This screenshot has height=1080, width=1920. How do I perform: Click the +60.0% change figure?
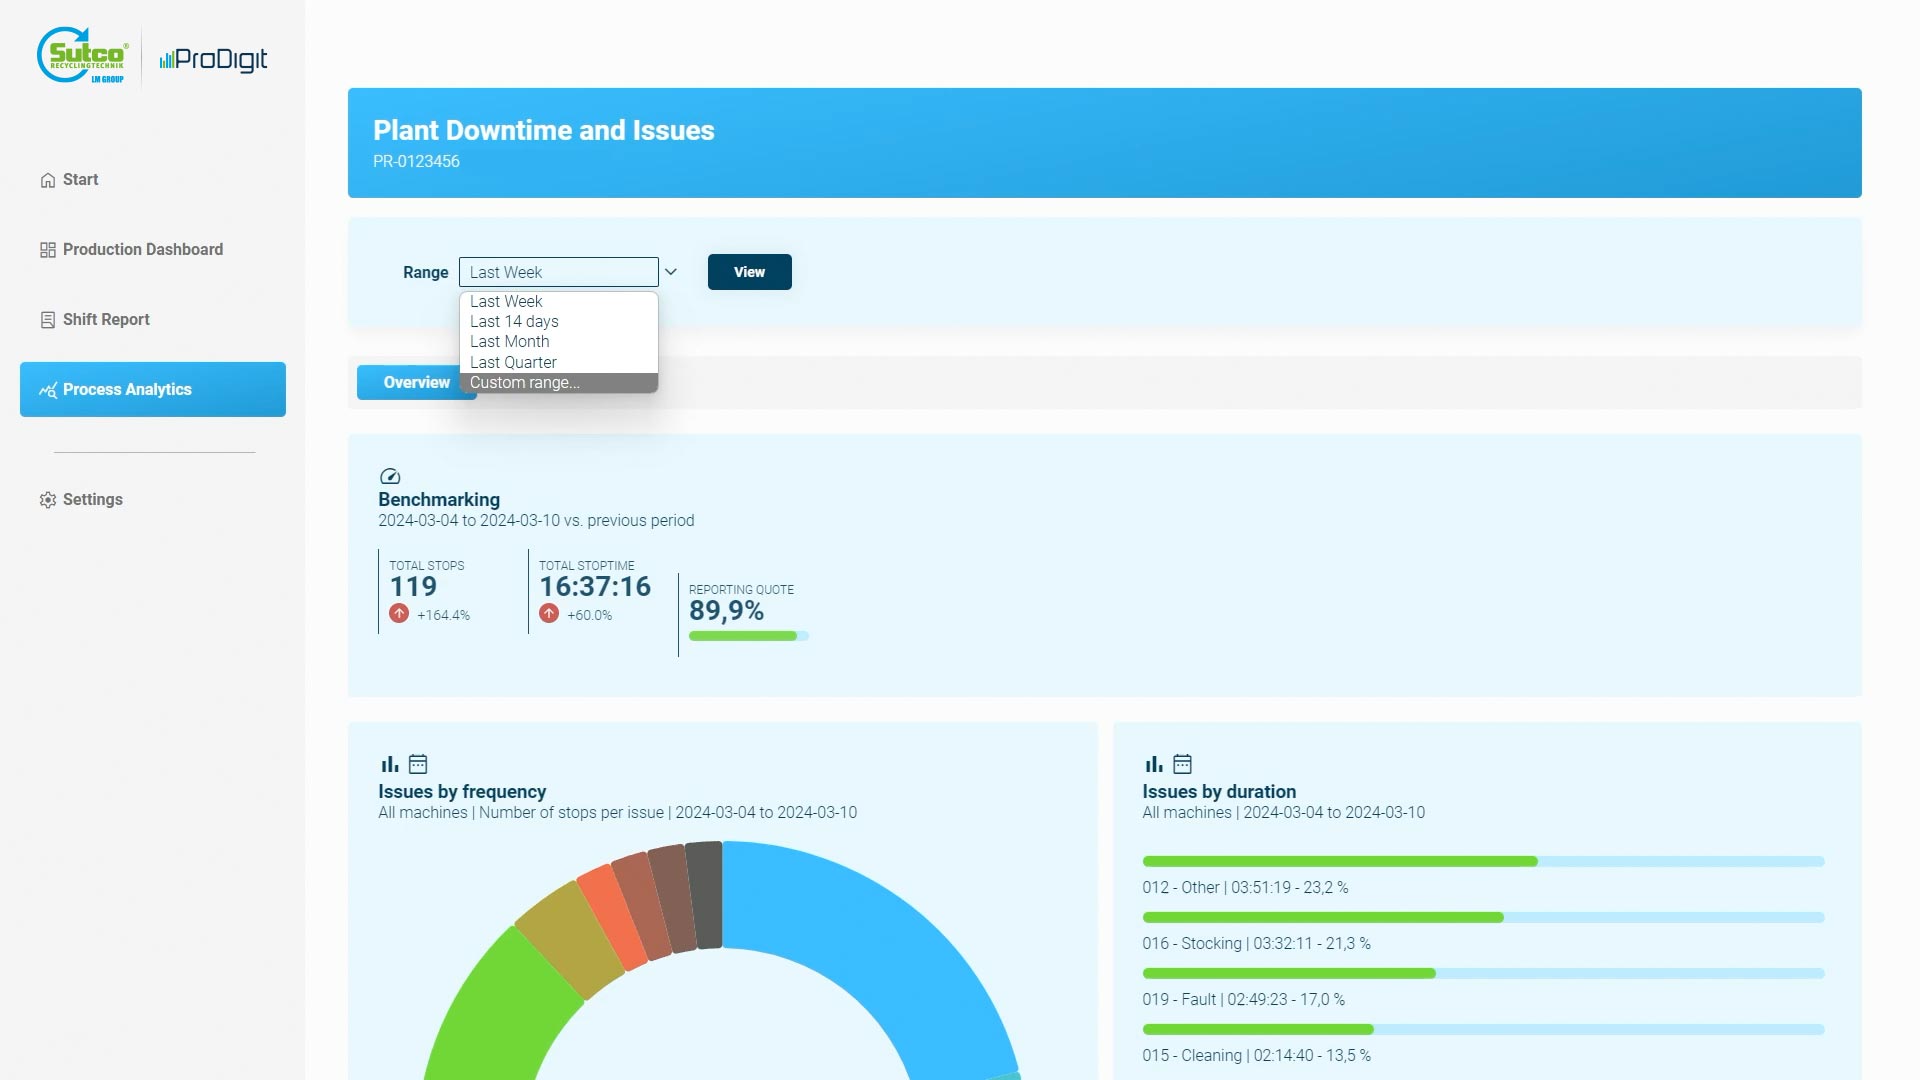click(589, 615)
